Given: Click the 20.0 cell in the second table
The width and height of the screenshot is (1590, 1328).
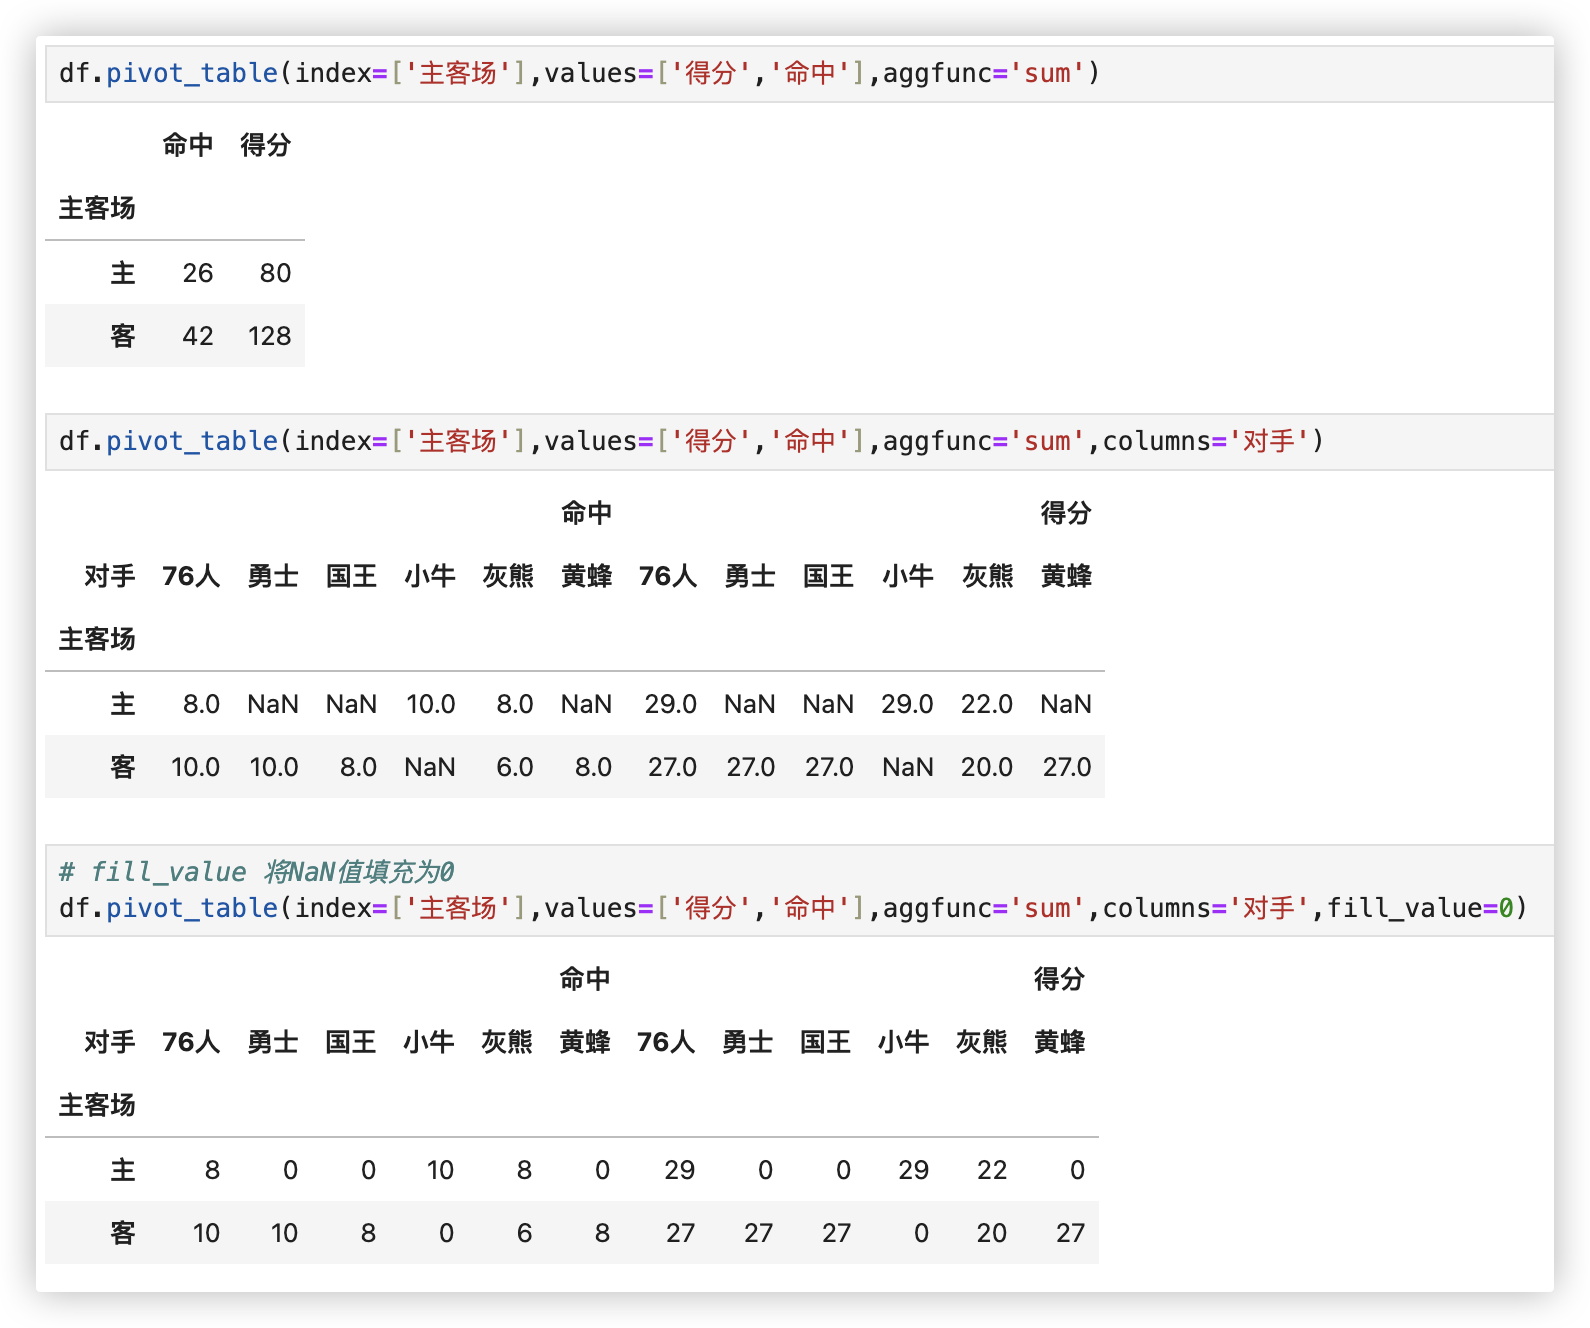Looking at the screenshot, I should click(x=986, y=767).
